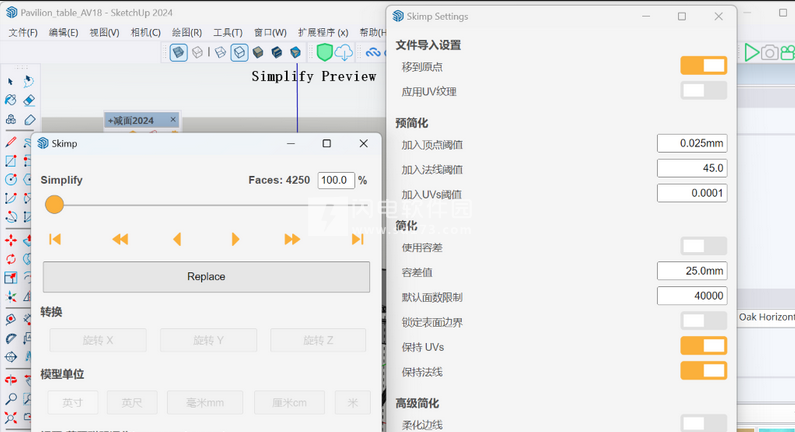Click the 旋转 X button
The image size is (795, 432).
[98, 340]
